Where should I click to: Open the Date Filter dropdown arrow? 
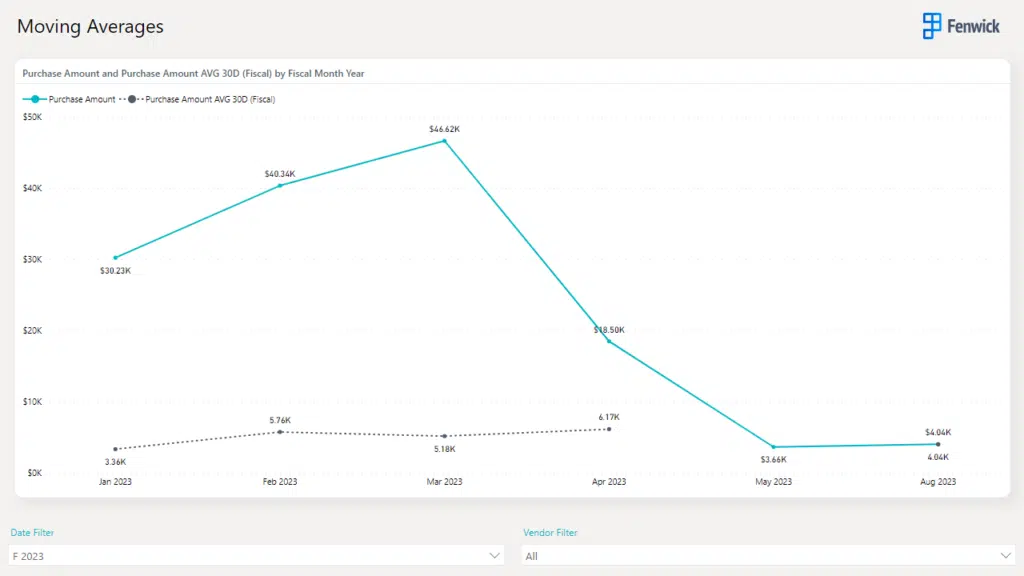coord(494,555)
